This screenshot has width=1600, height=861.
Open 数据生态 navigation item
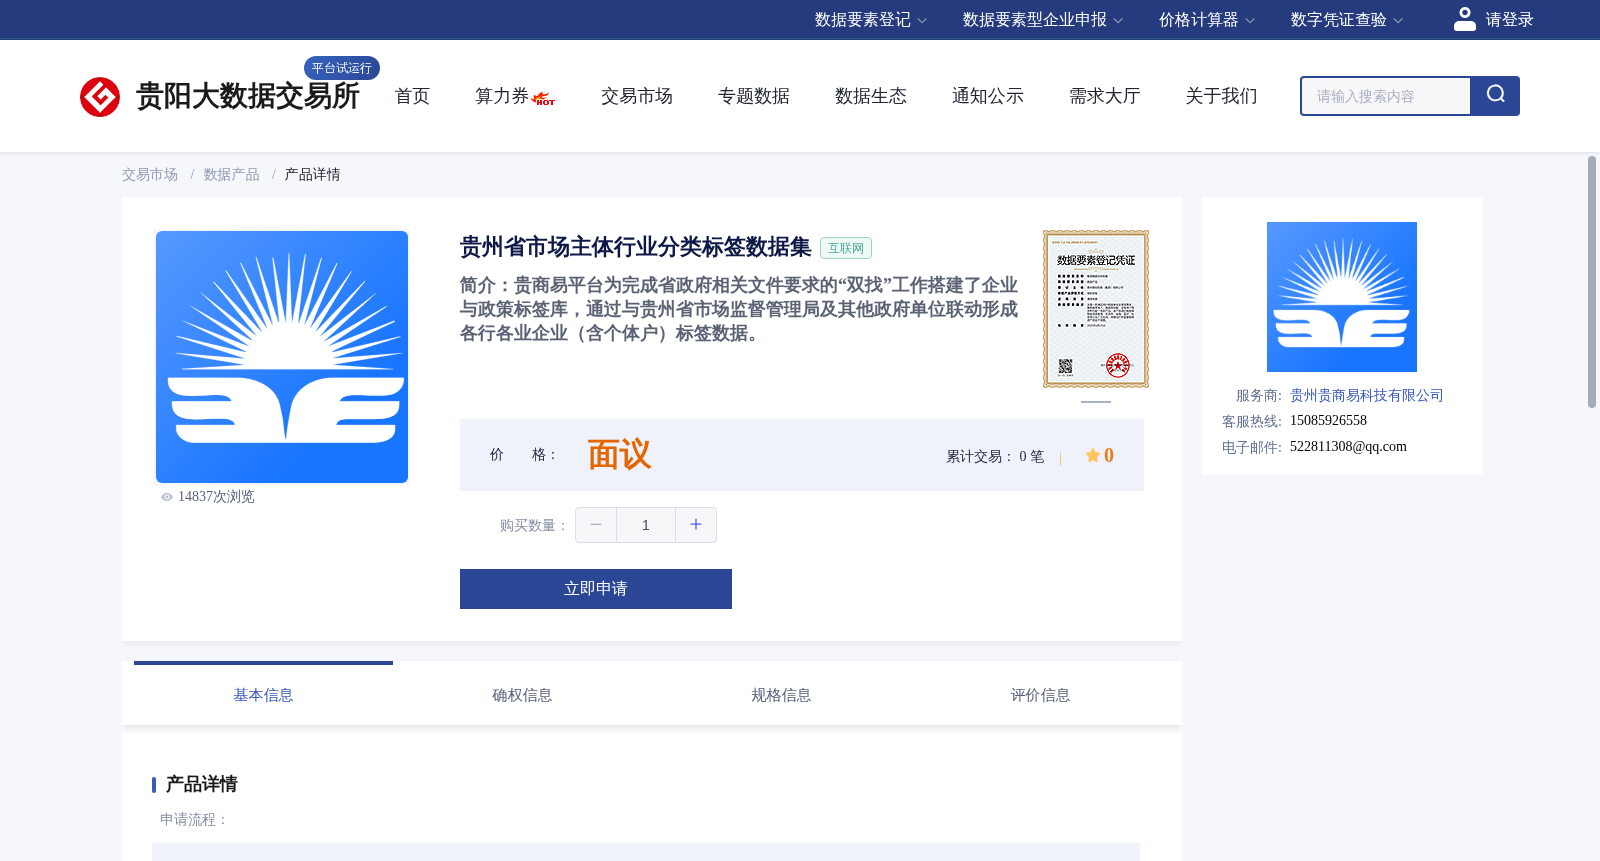[x=871, y=96]
